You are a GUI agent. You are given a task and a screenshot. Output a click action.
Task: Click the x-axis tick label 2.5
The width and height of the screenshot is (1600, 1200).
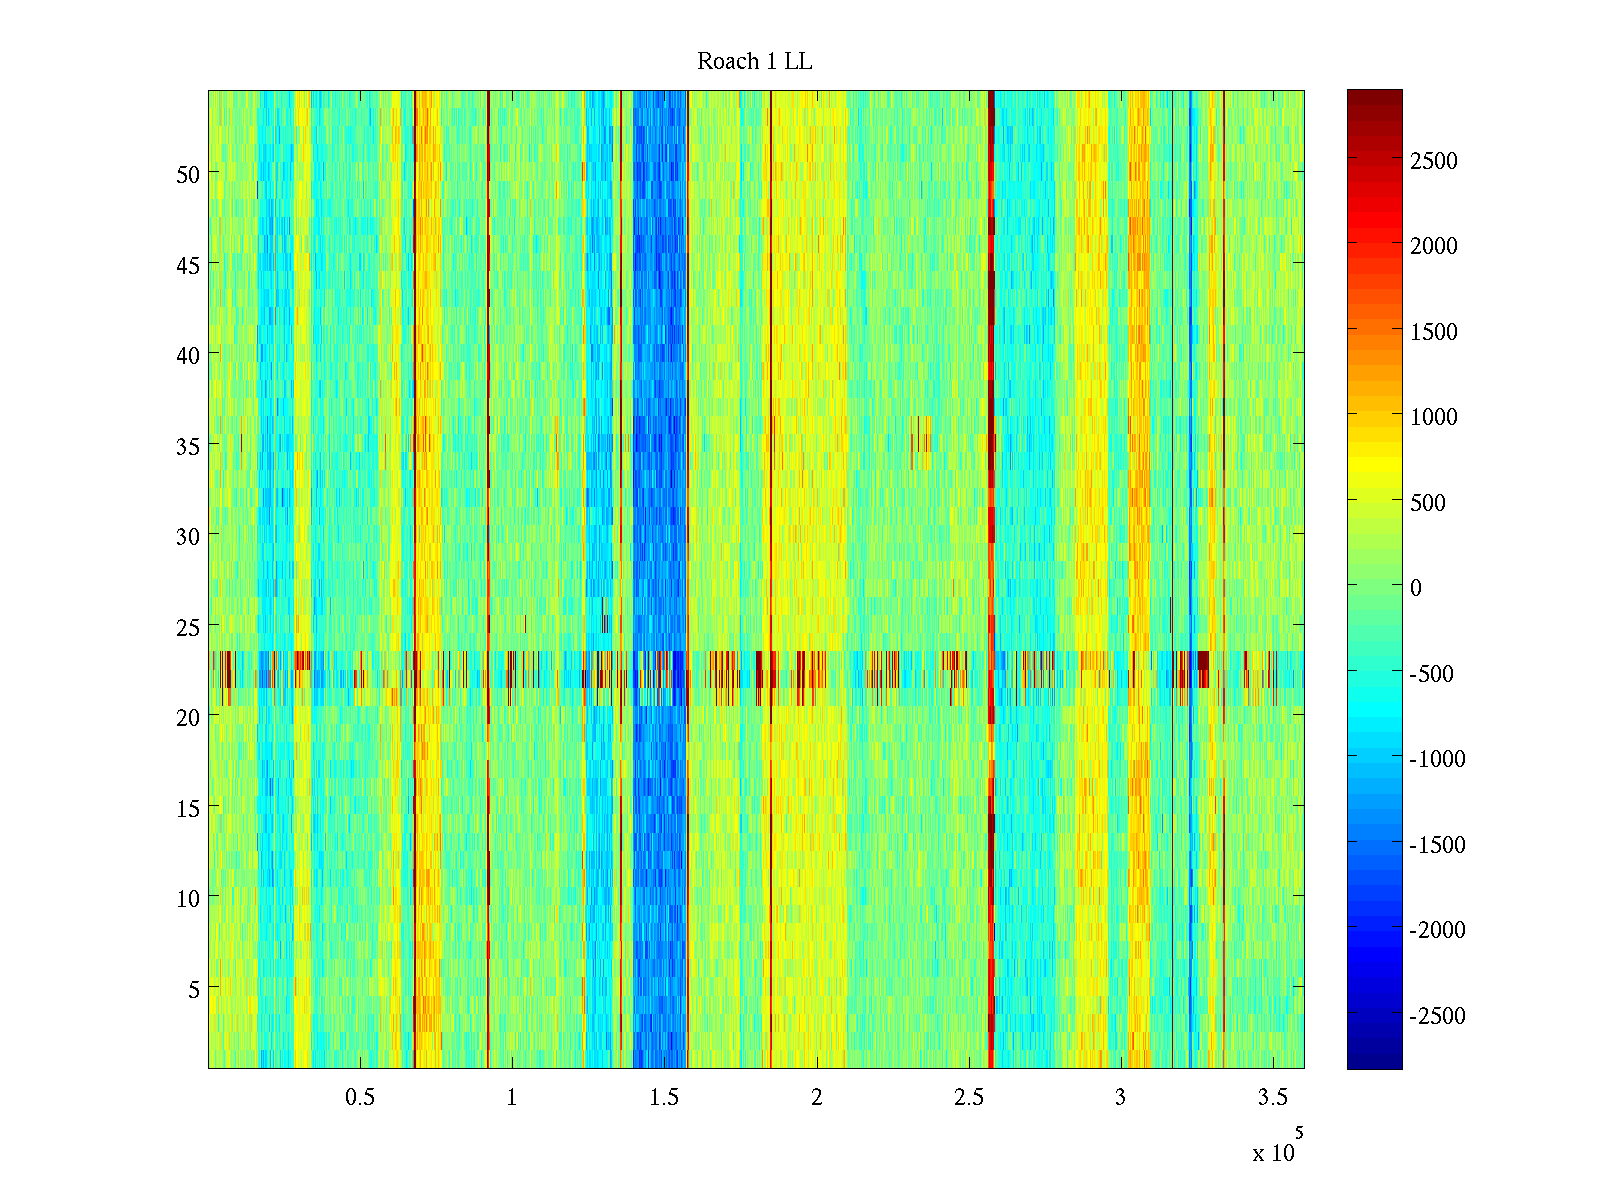(968, 1098)
